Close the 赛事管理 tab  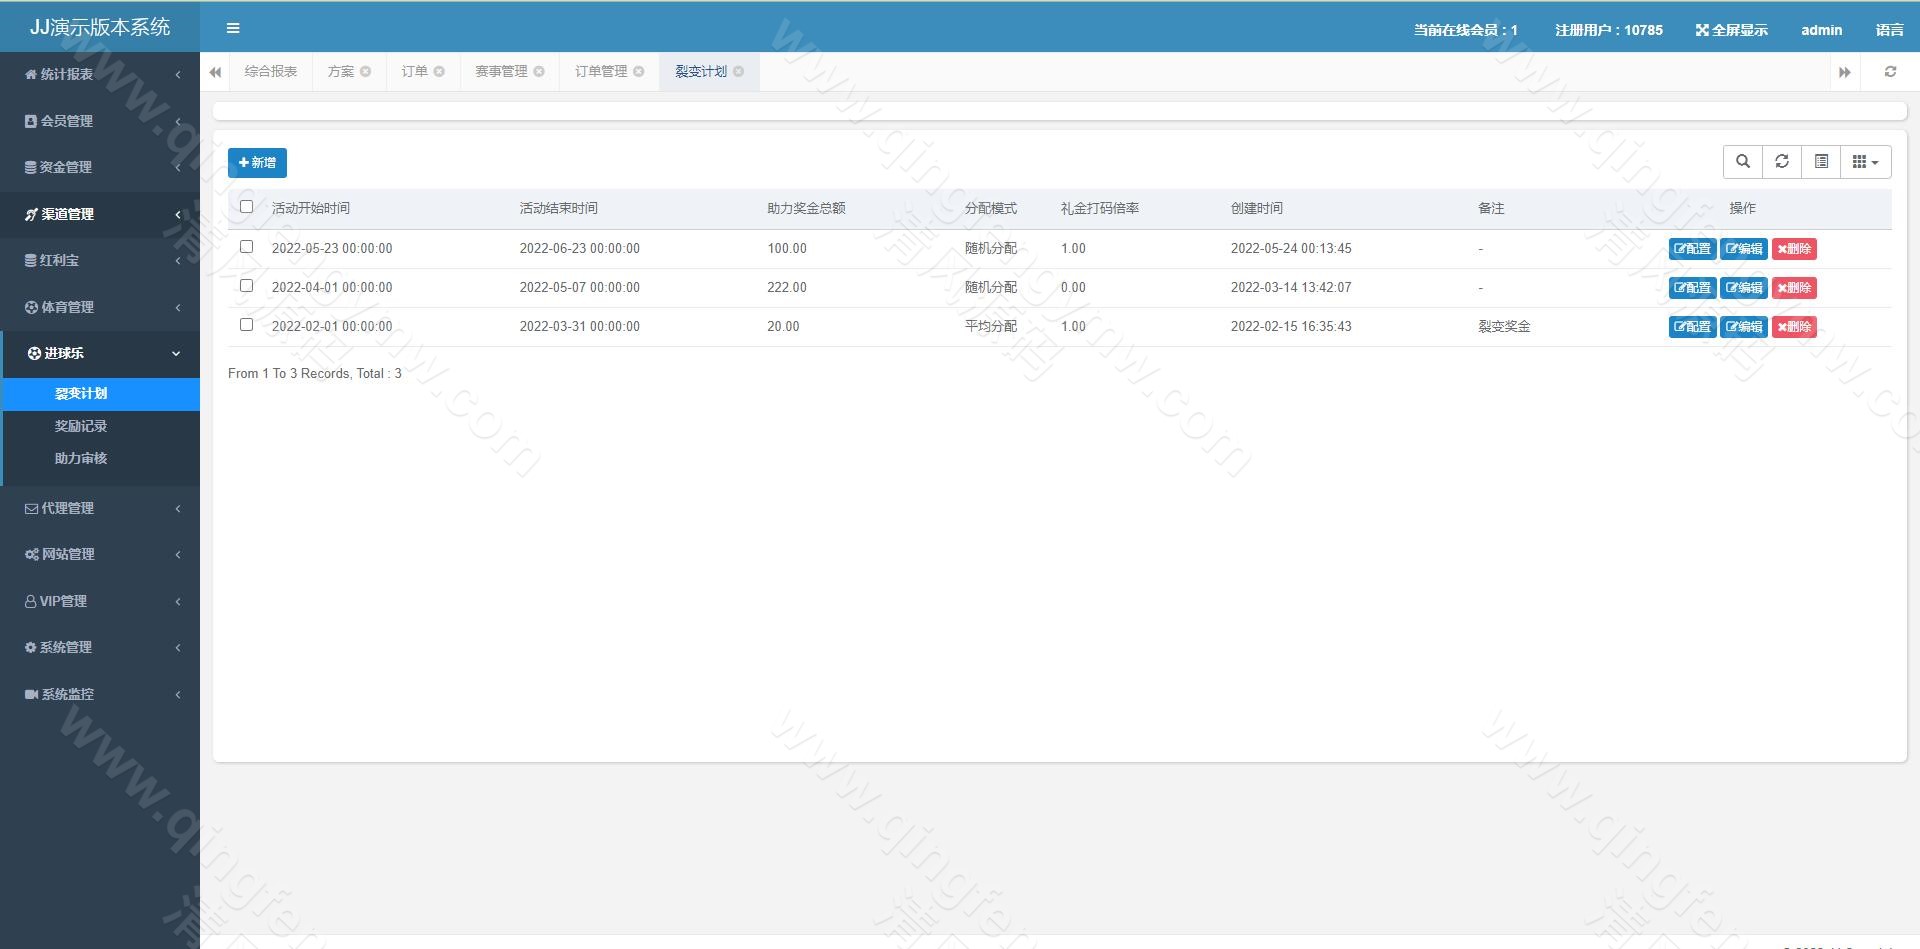(x=540, y=71)
